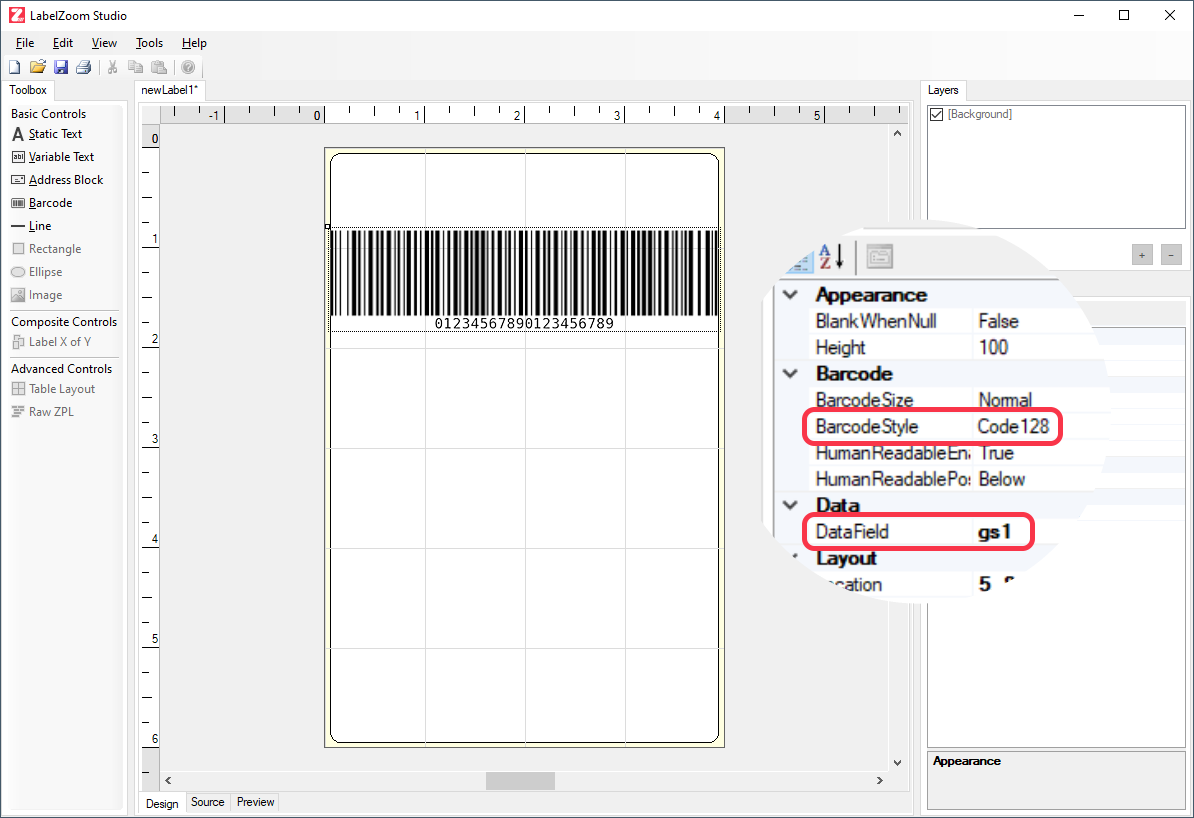The width and height of the screenshot is (1194, 818).
Task: Select the Image tool
Action: (37, 295)
